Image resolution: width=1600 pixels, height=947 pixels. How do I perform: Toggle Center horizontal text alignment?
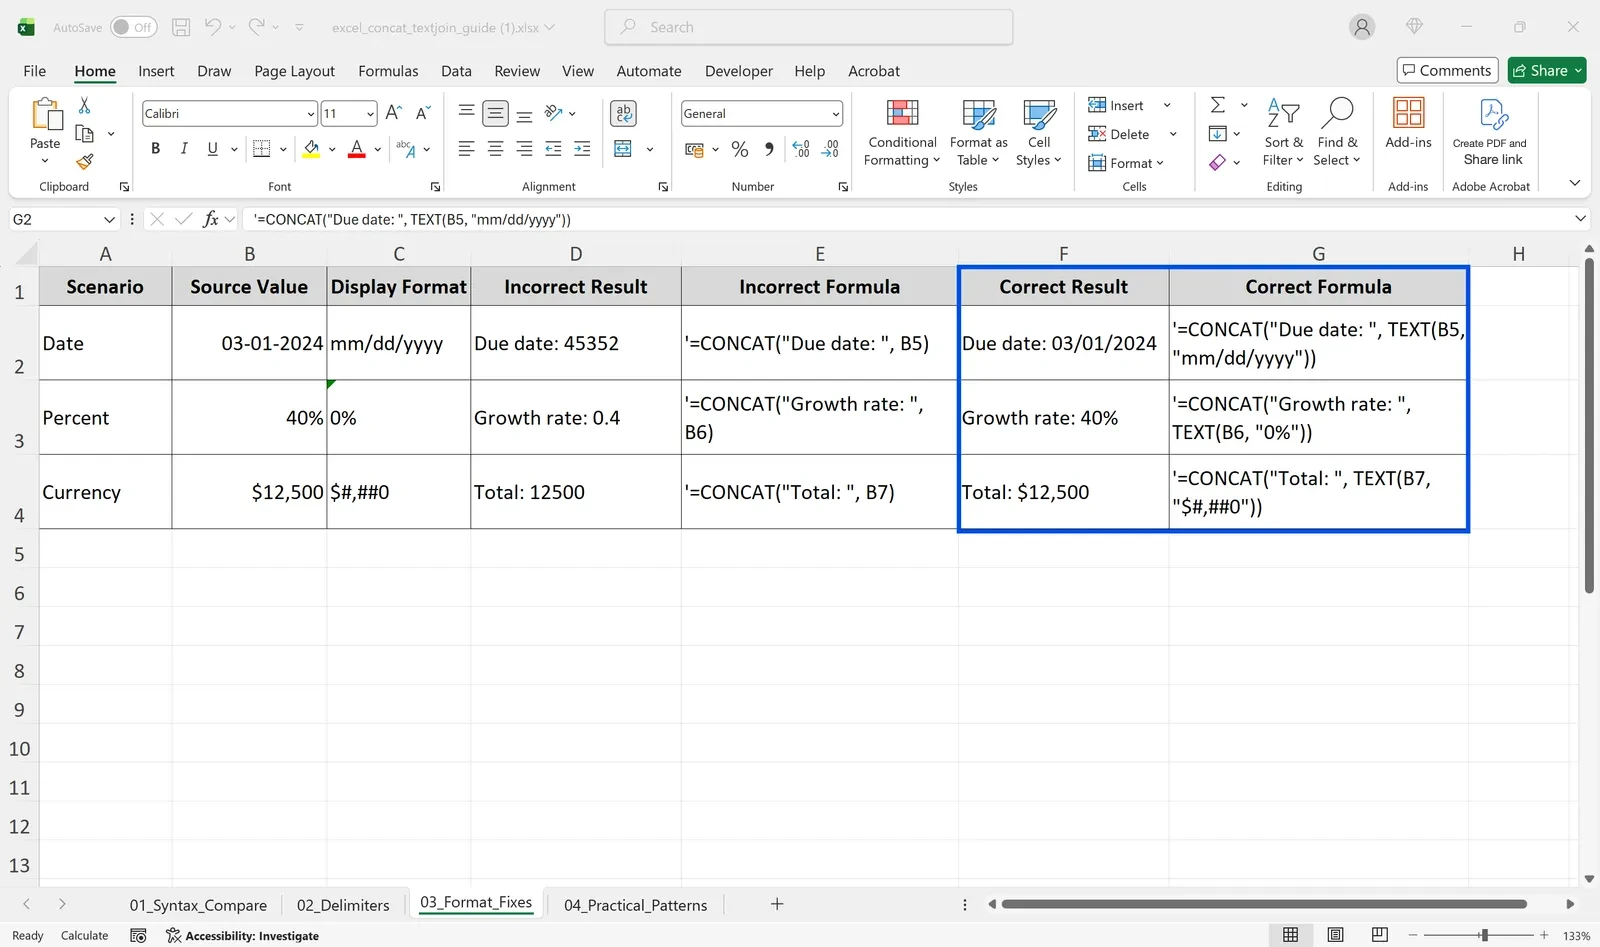pos(495,149)
